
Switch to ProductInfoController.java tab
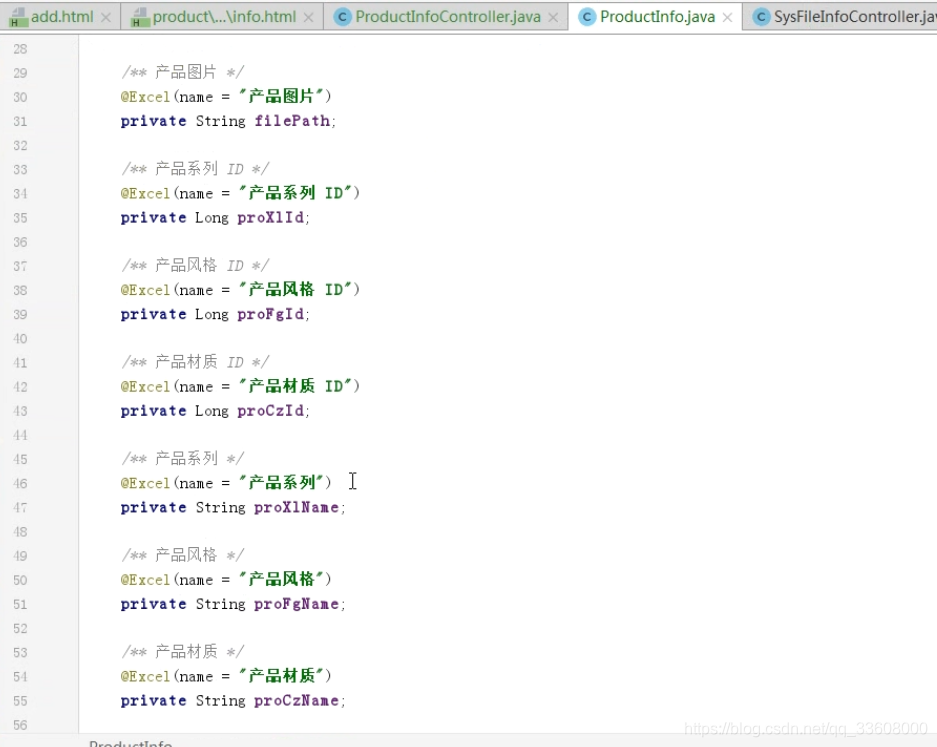(448, 17)
